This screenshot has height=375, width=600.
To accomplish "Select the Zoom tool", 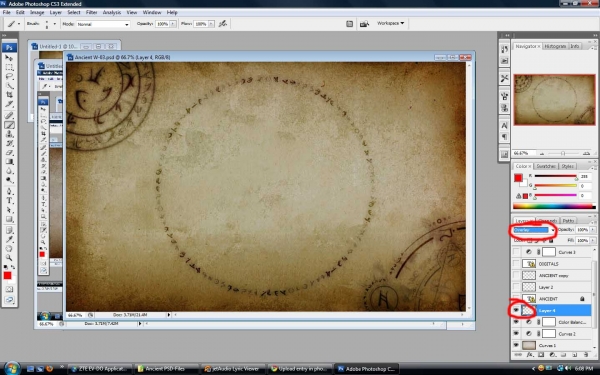I will click(x=9, y=258).
